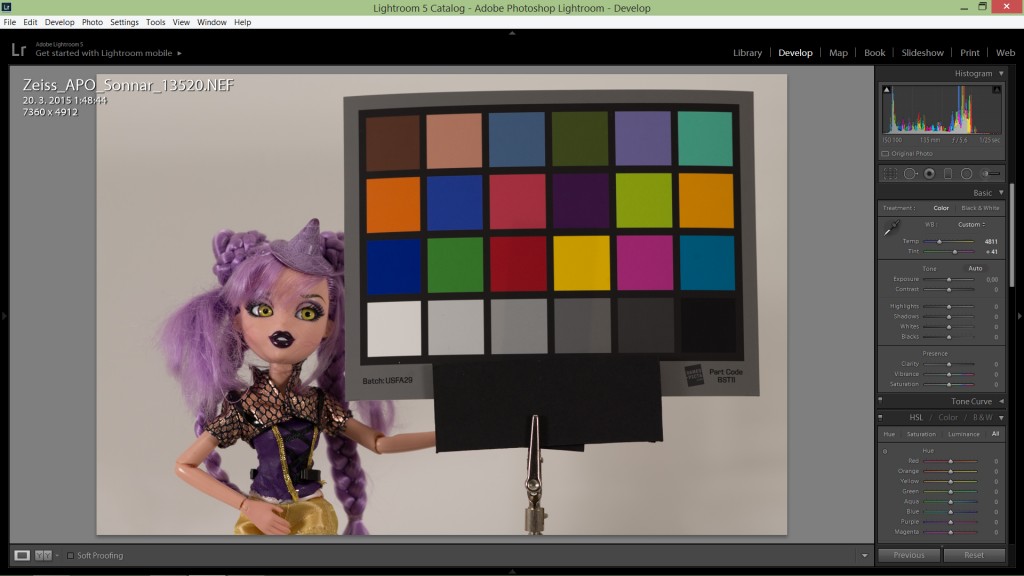This screenshot has height=576, width=1024.
Task: Collapse the Basic panel
Action: (x=1001, y=193)
